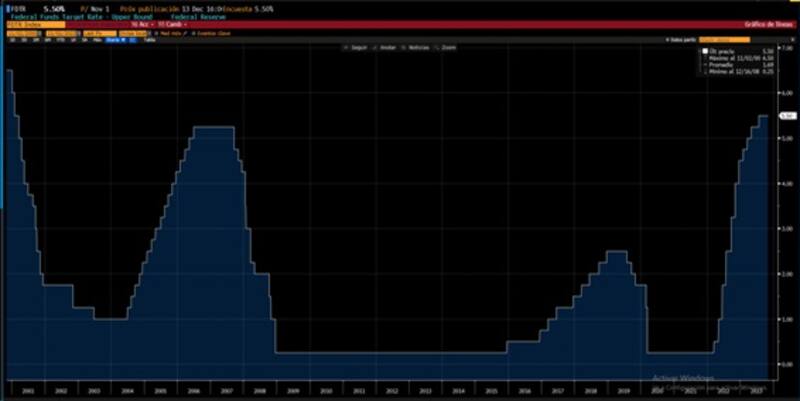Viewport: 800px width, 401px height.
Task: Click the orange button next to Datos pants
Action: pos(725,39)
